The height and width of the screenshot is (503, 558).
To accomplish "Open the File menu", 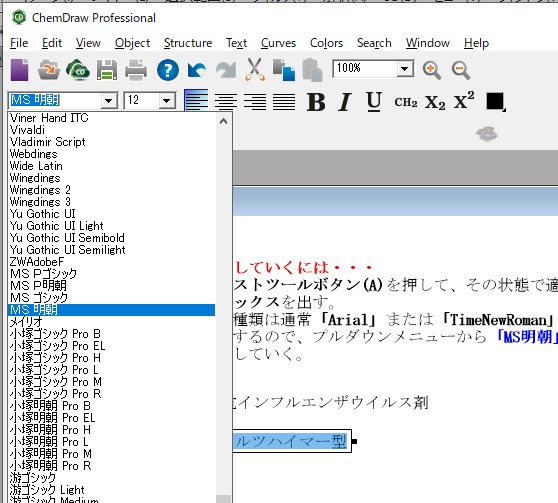I will pyautogui.click(x=19, y=43).
